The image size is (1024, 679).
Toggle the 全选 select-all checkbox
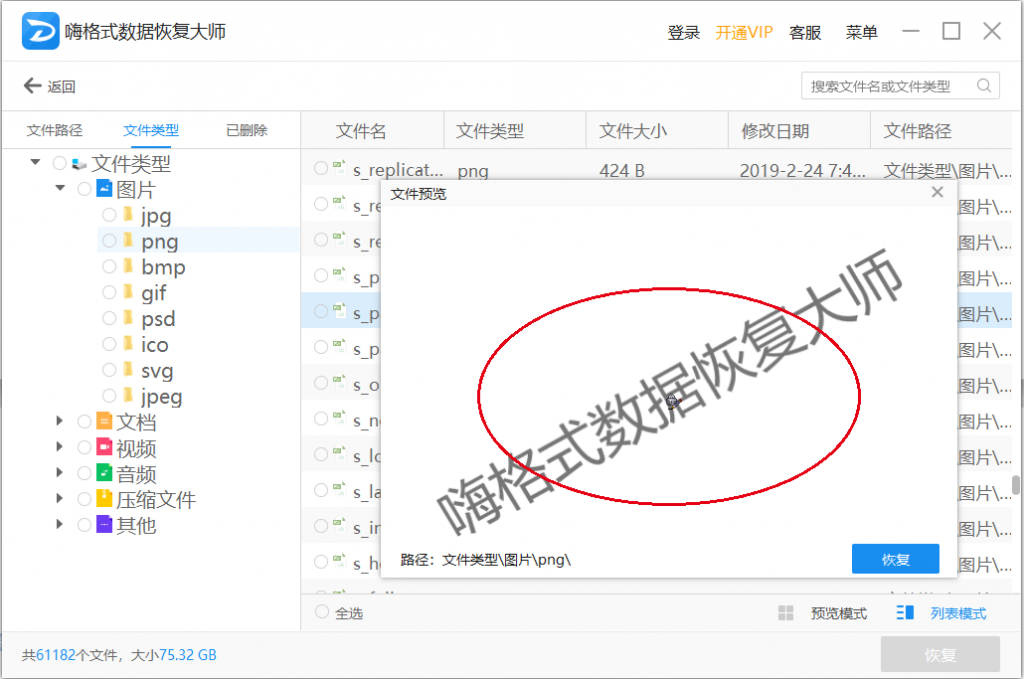click(321, 612)
